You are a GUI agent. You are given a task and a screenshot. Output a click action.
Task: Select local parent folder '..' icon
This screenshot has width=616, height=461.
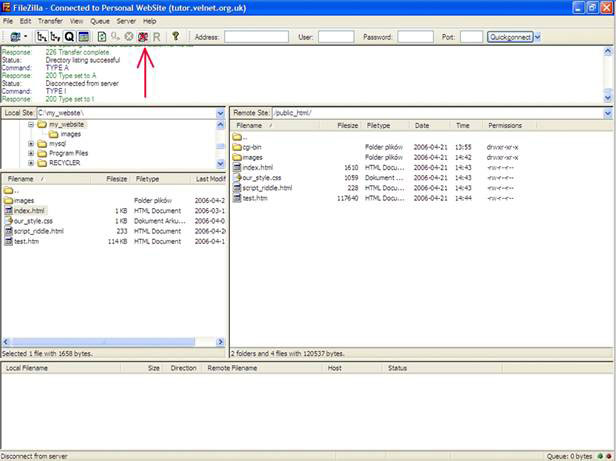(x=8, y=191)
